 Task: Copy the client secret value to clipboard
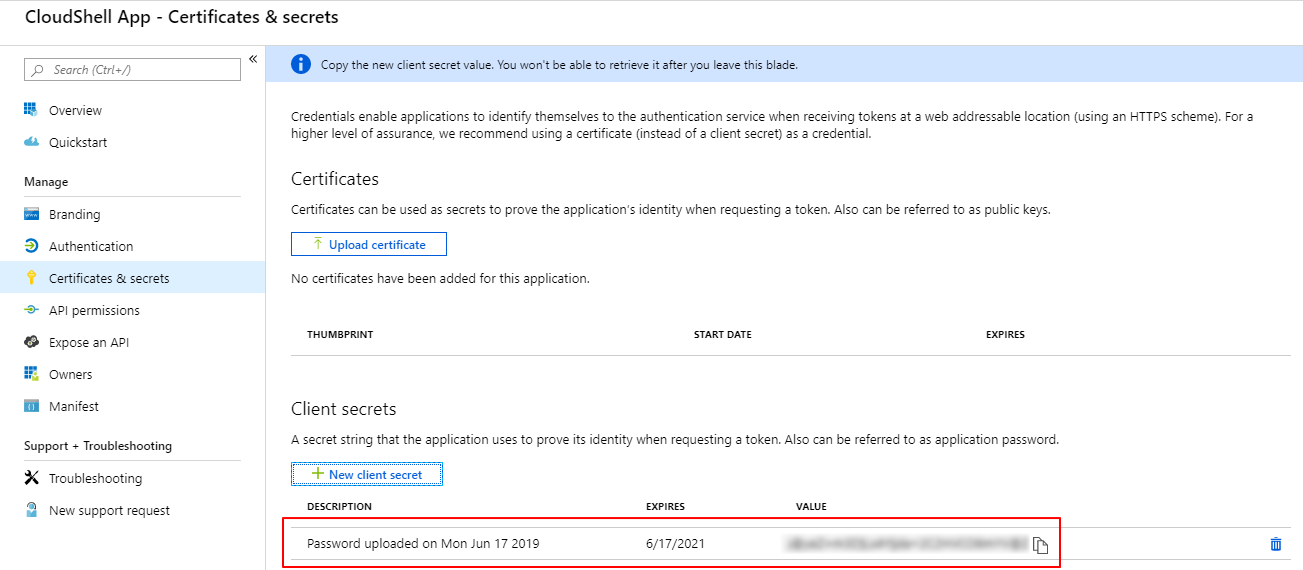click(x=1041, y=545)
